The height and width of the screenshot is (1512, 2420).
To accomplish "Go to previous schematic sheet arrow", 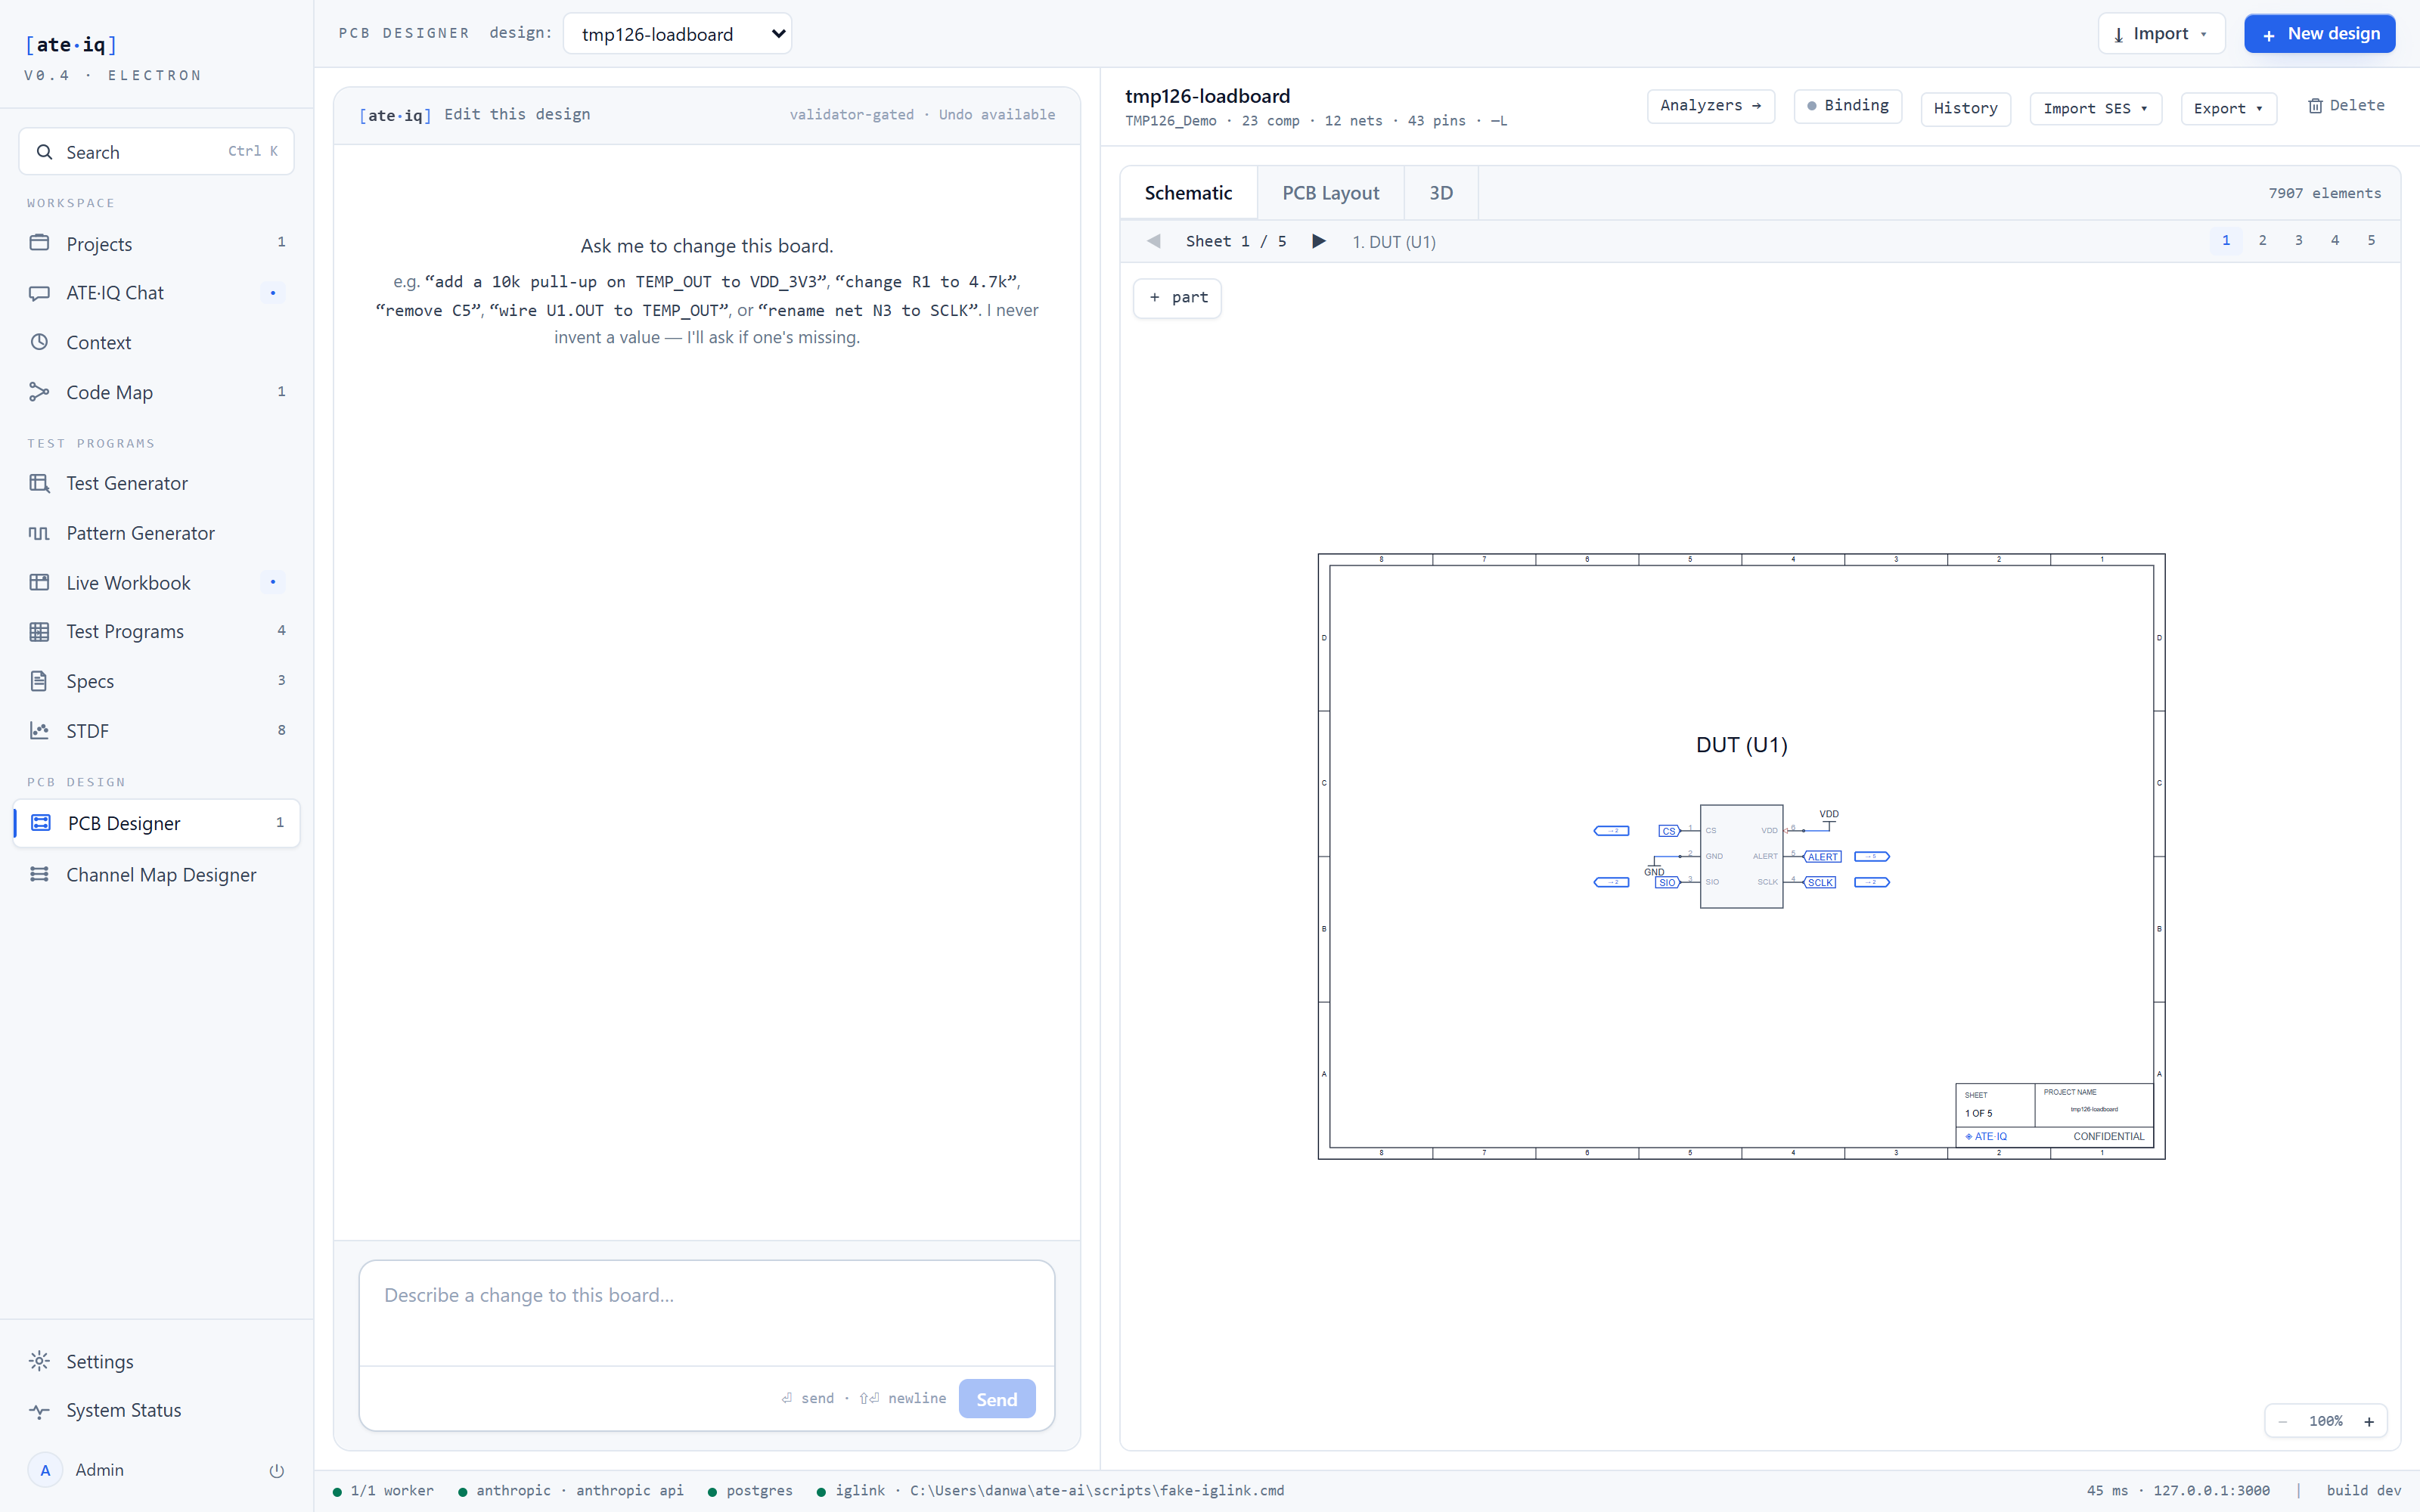I will pos(1154,241).
